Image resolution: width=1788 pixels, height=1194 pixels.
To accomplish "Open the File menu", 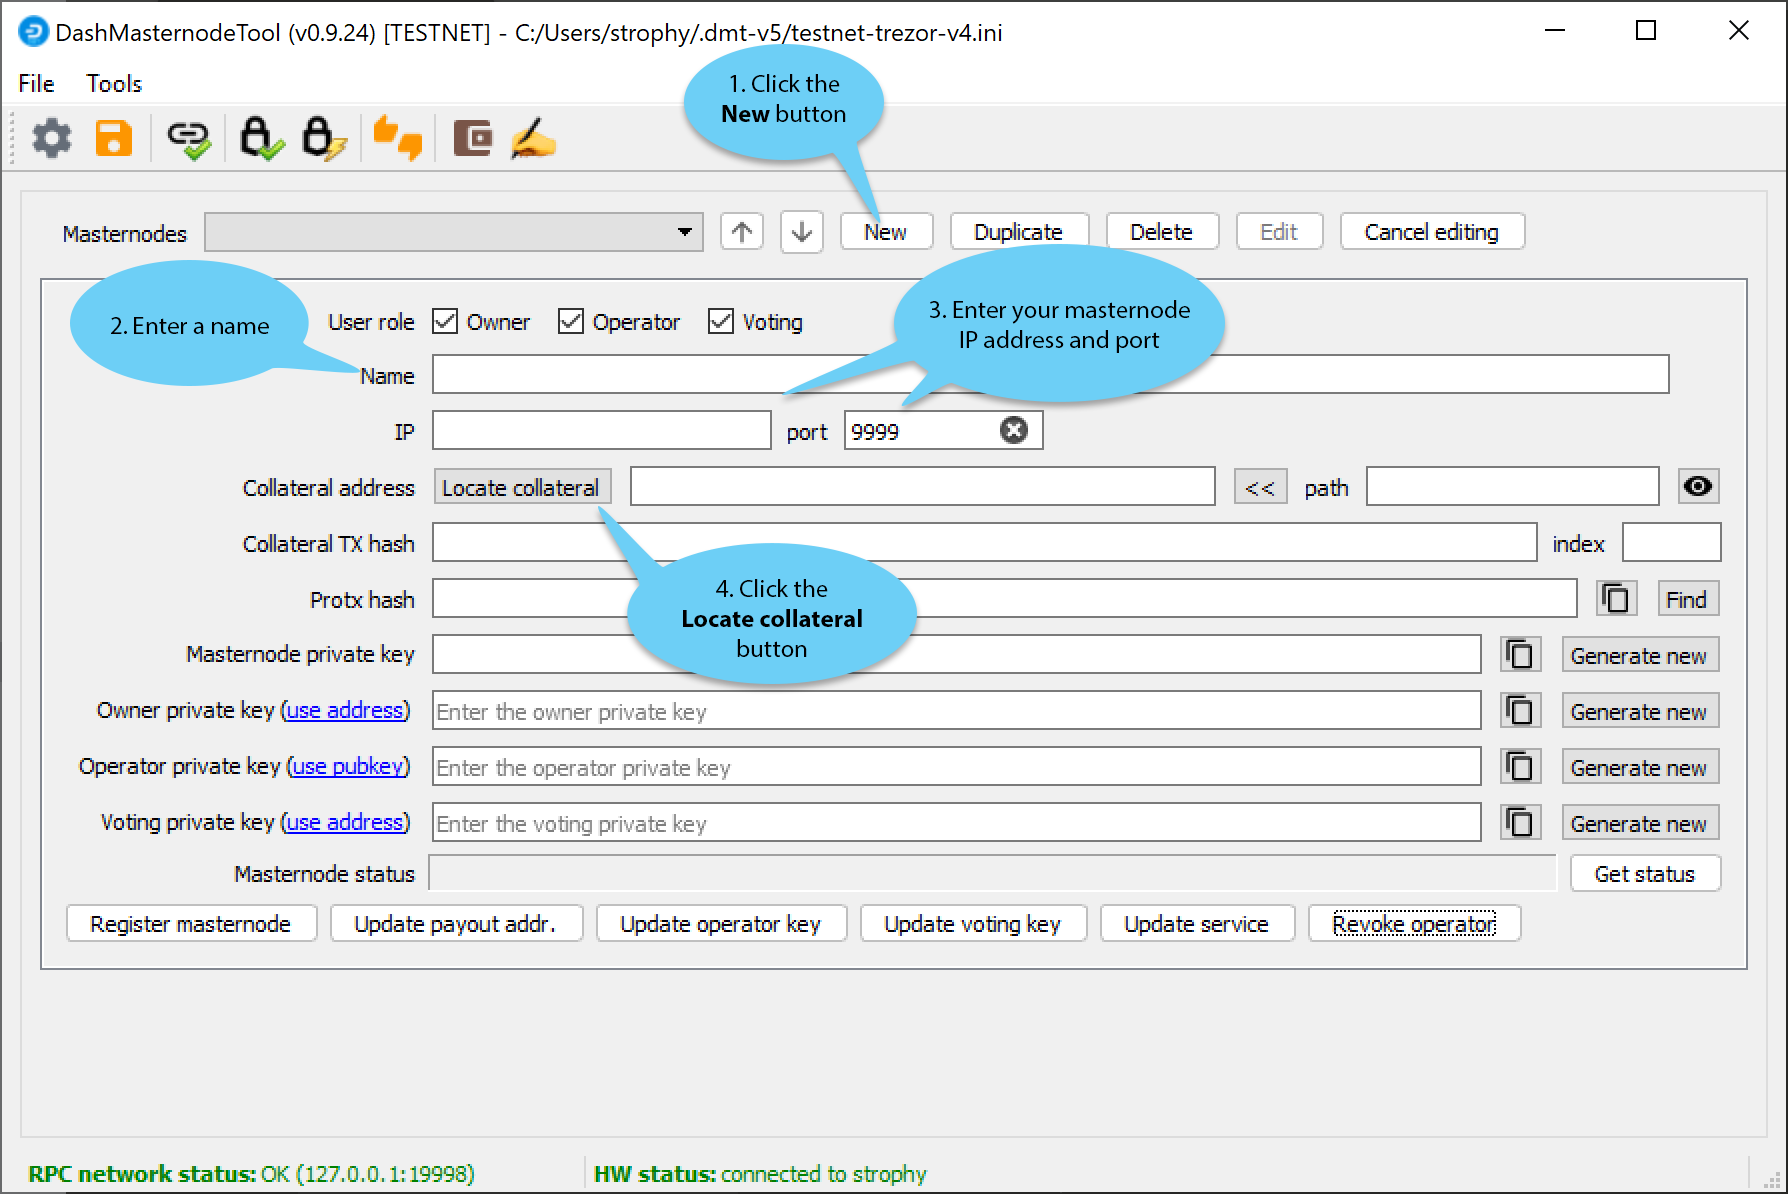I will pos(36,84).
